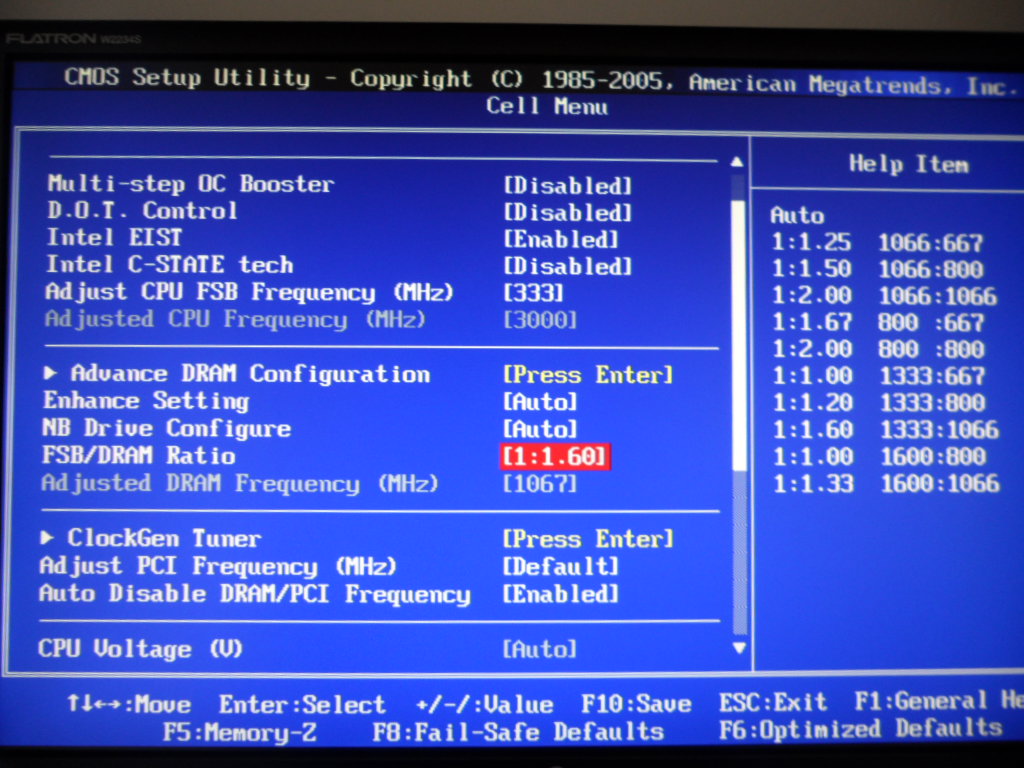The width and height of the screenshot is (1024, 768).
Task: Click Press Enter for Advance DRAM Configuration
Action: click(588, 375)
